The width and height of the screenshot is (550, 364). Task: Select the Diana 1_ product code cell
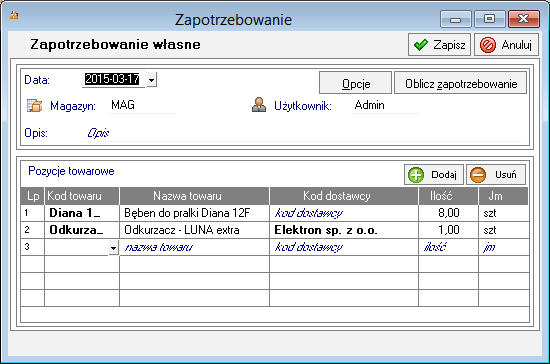tap(82, 213)
